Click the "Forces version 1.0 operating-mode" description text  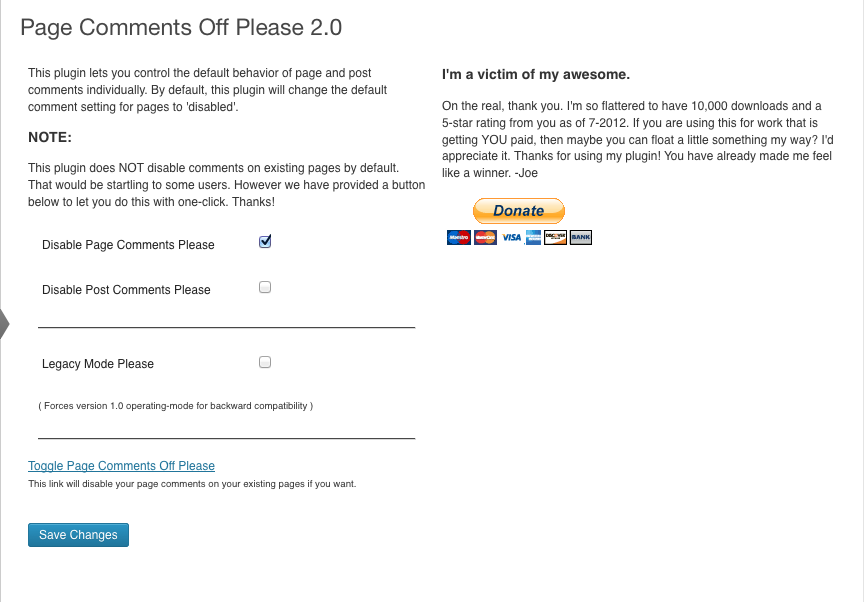tap(175, 406)
